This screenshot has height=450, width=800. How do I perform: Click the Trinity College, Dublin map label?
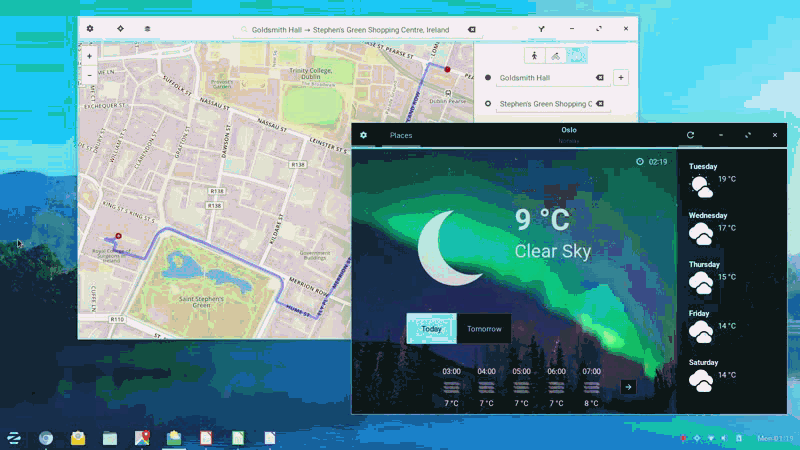click(311, 73)
